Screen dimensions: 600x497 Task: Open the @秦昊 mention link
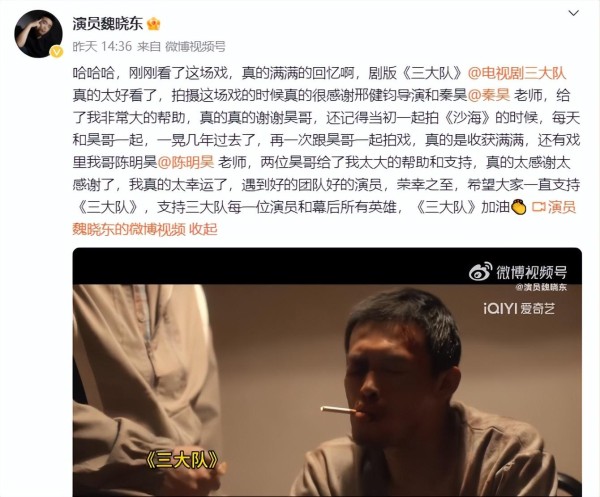(489, 95)
